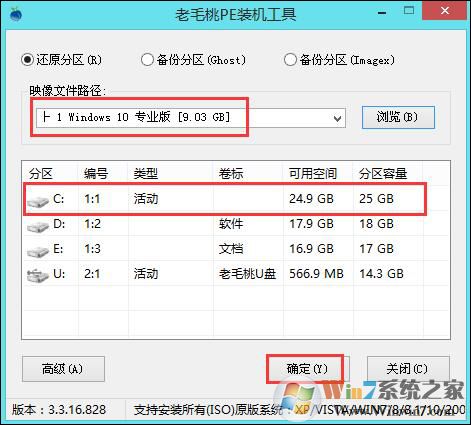Viewport: 471px width, 425px height.
Task: Click the 25 GB capacity cell
Action: (x=376, y=199)
